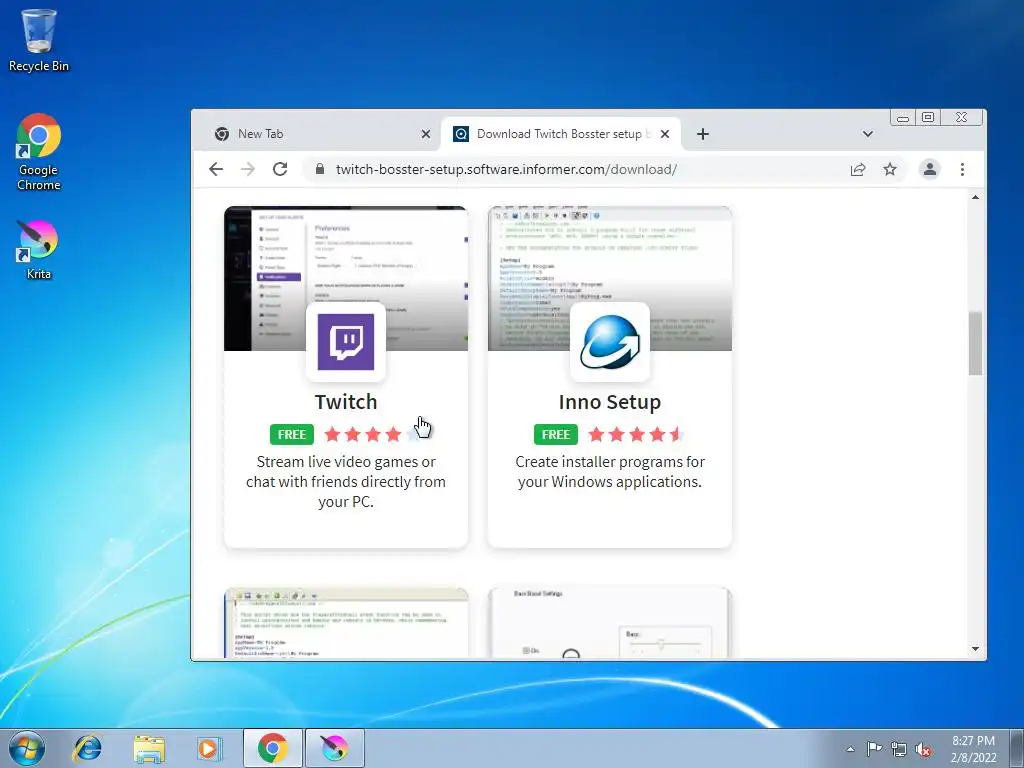Click the Show desktop strip

tap(1017, 748)
